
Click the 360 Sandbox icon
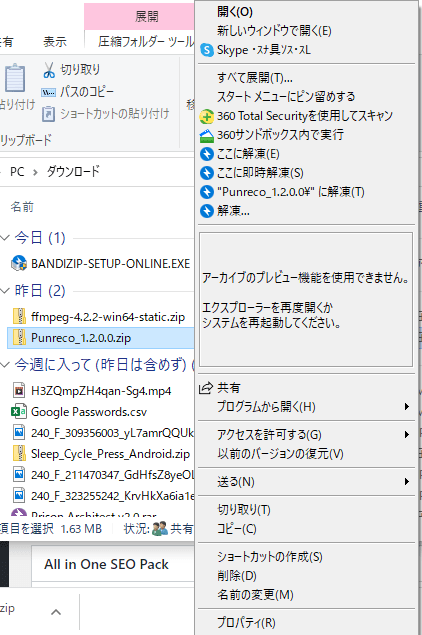(x=207, y=135)
